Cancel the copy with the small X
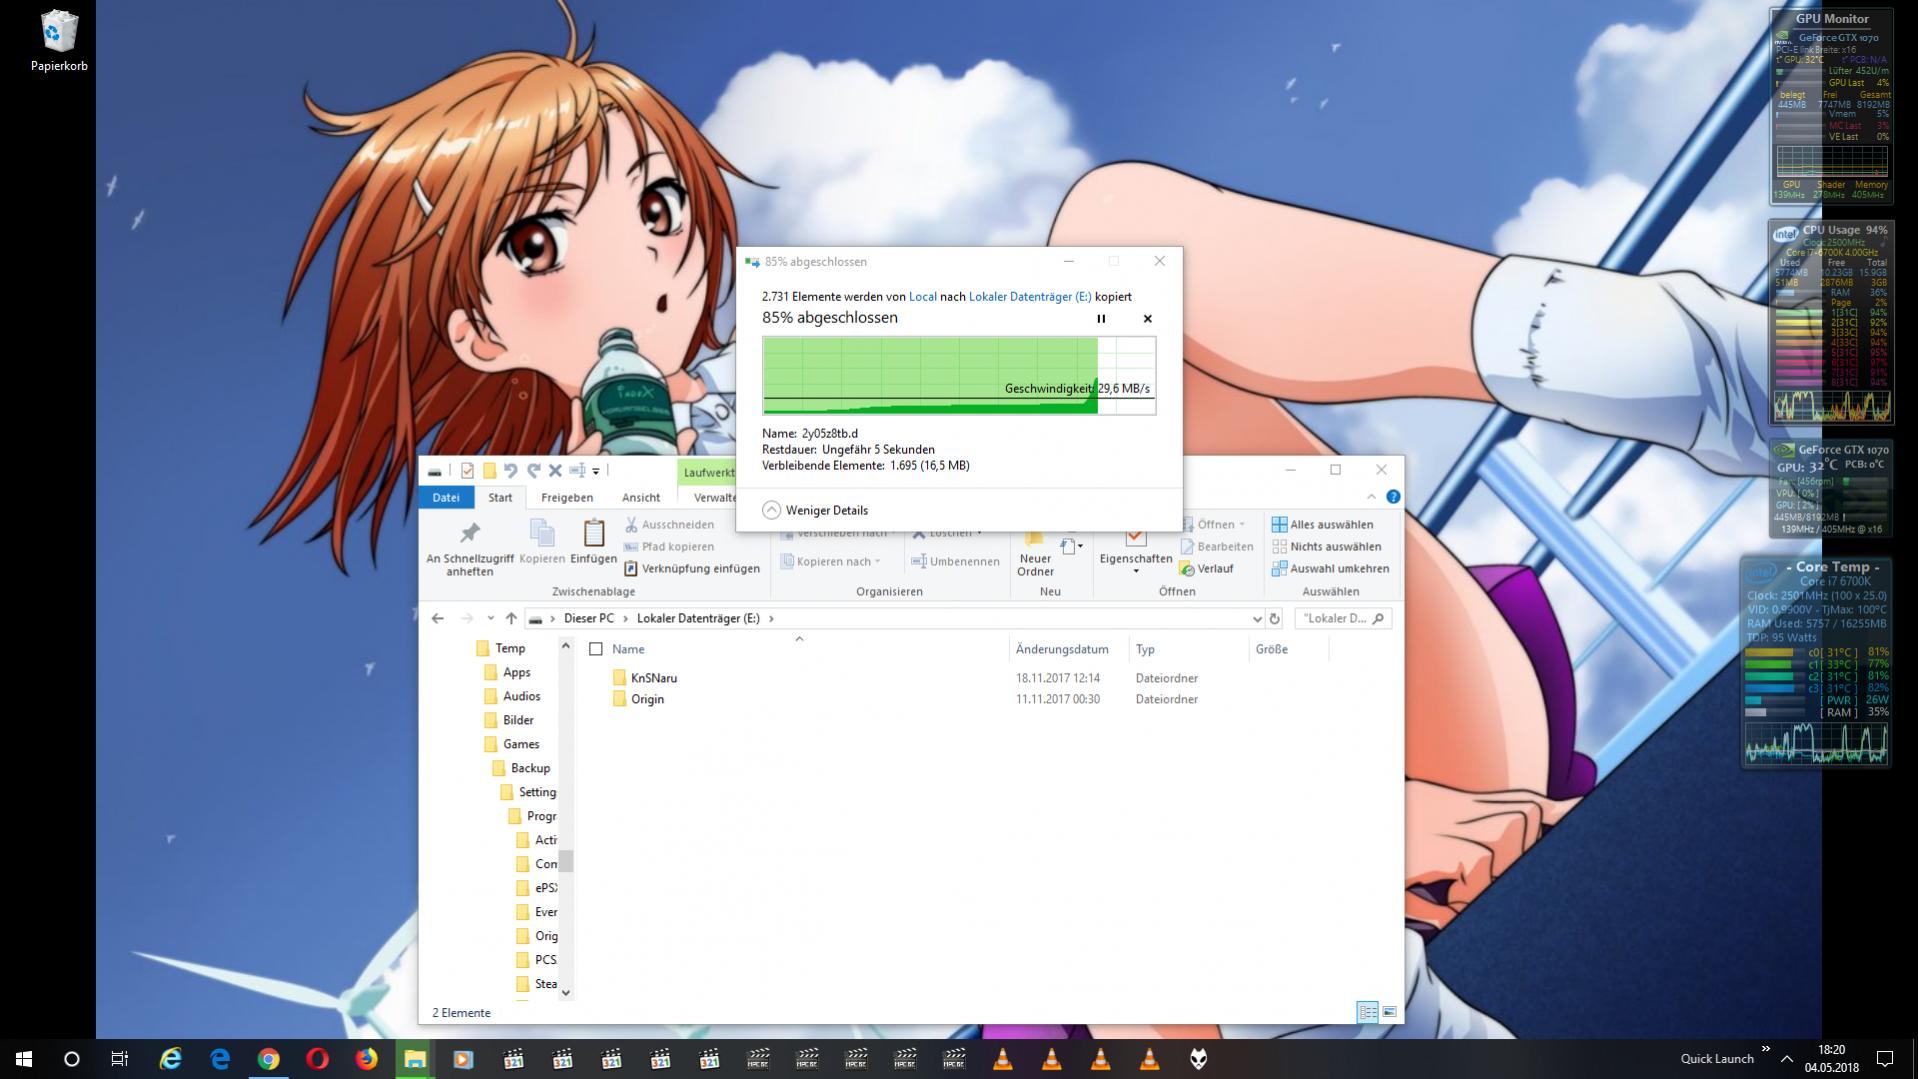The width and height of the screenshot is (1918, 1079). pyautogui.click(x=1147, y=318)
